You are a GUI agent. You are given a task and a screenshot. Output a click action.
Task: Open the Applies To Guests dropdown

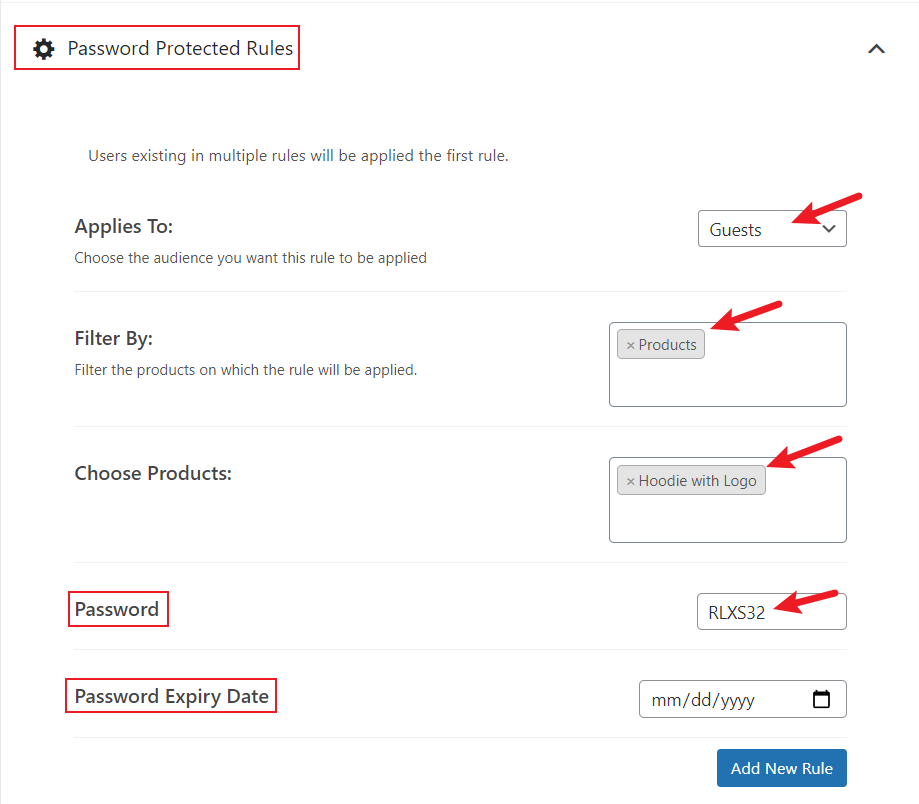point(772,229)
